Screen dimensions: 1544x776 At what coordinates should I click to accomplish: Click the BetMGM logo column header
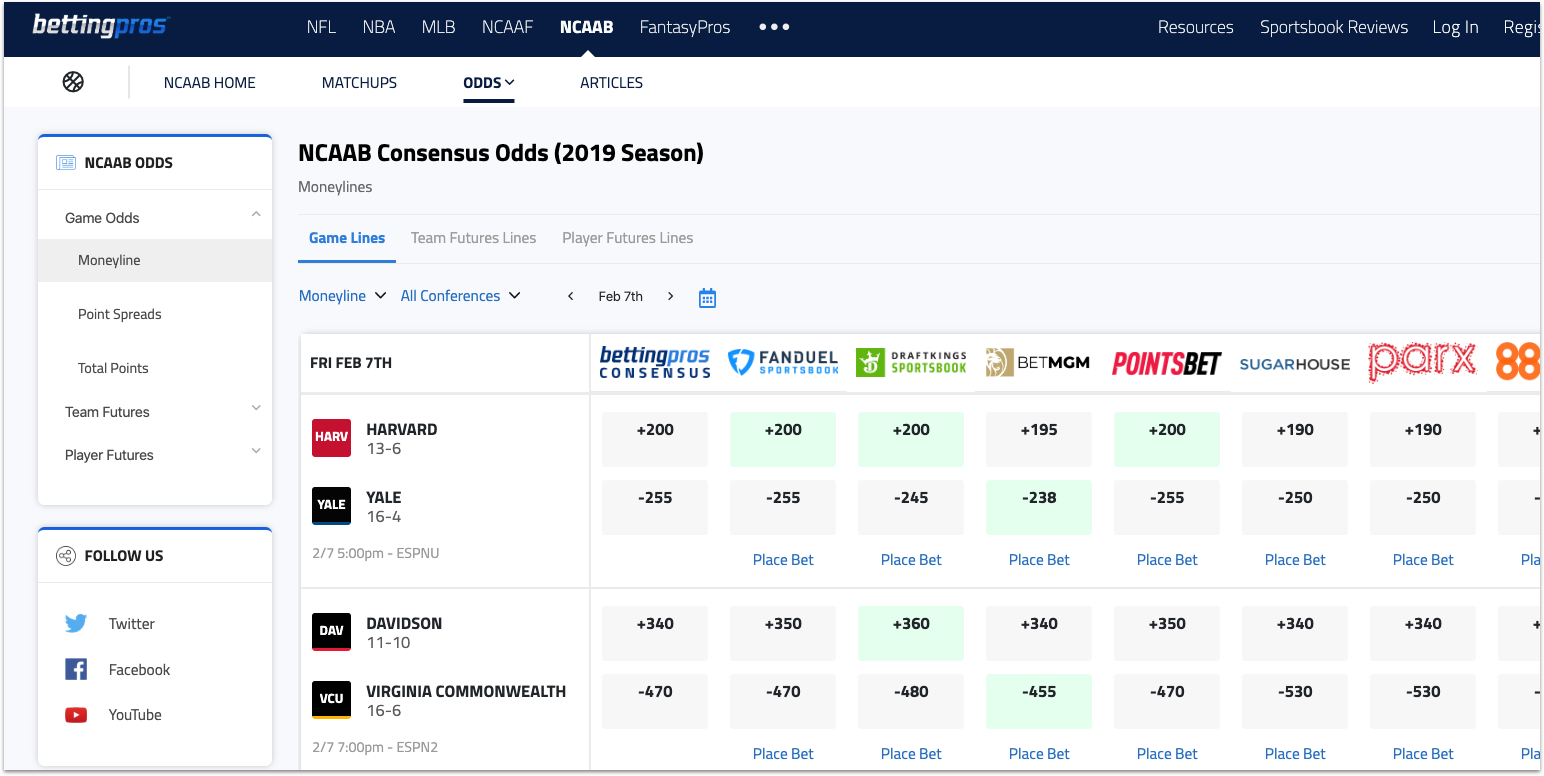[1038, 362]
